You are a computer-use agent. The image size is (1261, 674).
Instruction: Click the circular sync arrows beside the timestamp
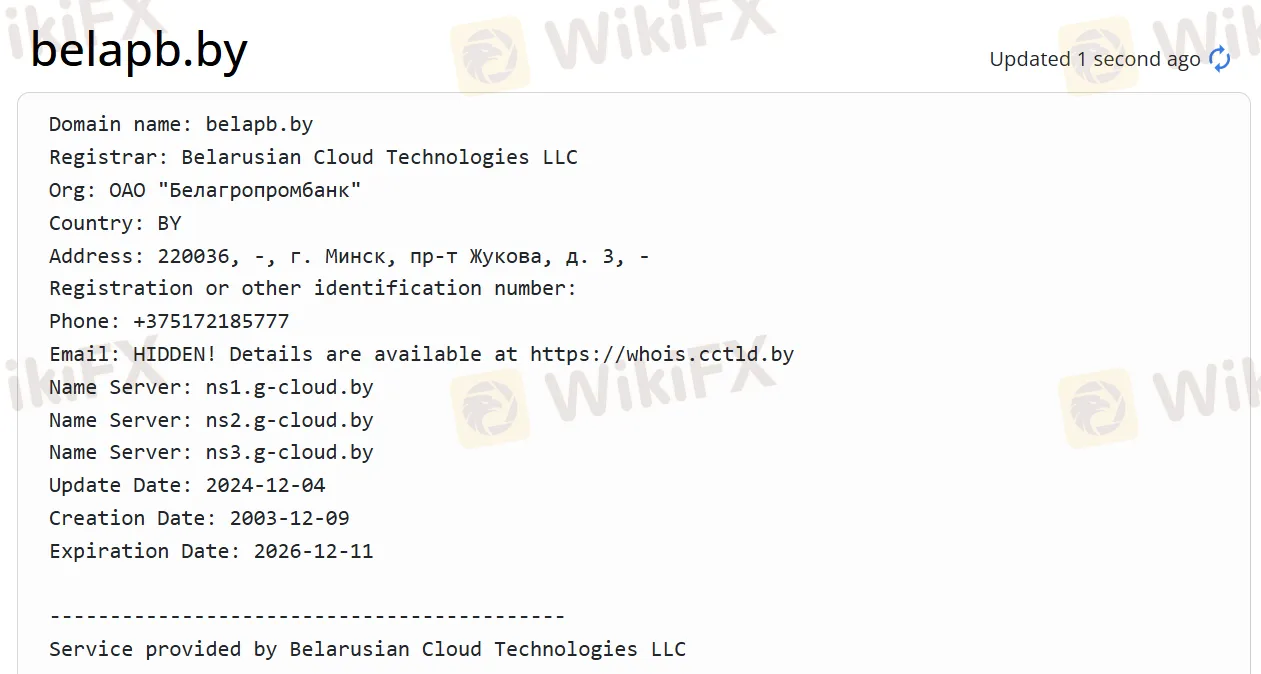(1219, 59)
